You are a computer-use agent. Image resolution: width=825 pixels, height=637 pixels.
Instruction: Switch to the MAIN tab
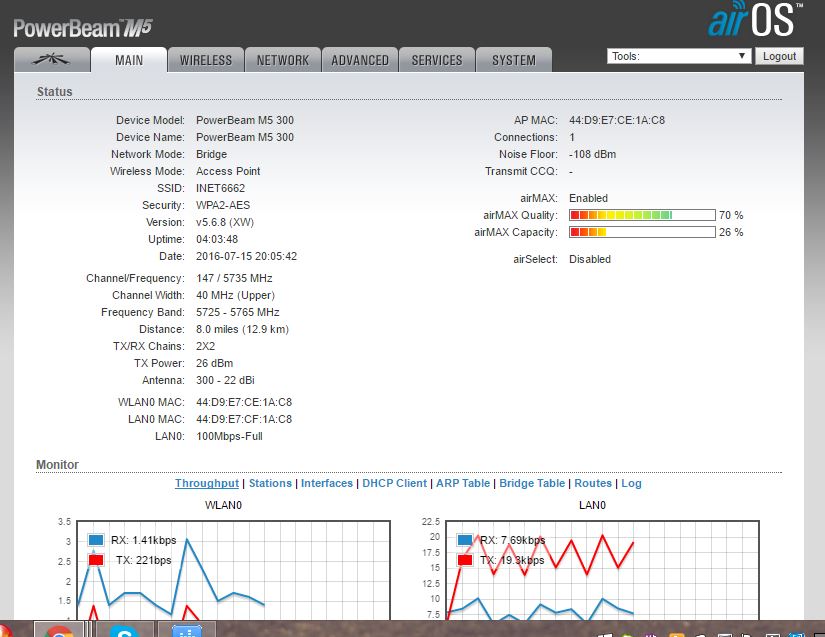(x=129, y=60)
